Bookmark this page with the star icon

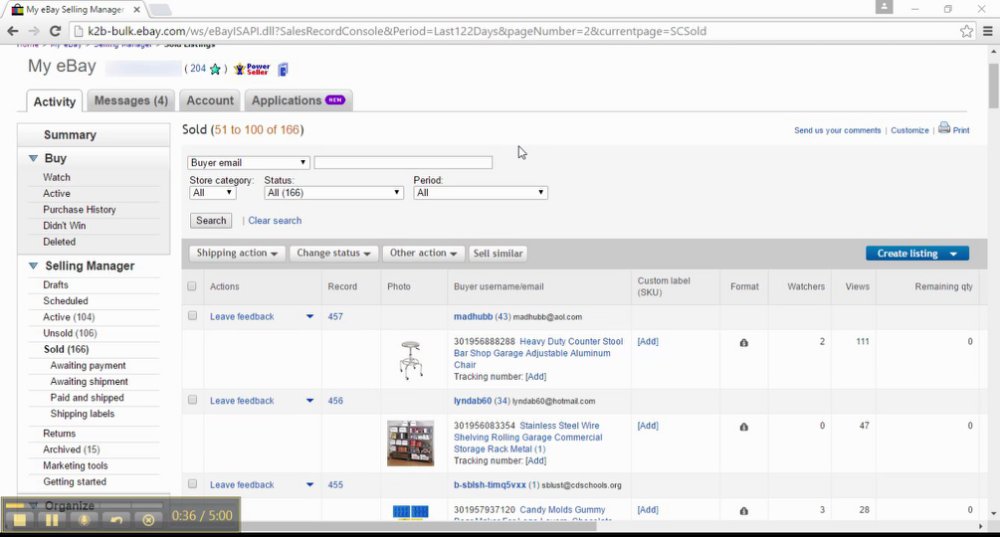tap(967, 31)
